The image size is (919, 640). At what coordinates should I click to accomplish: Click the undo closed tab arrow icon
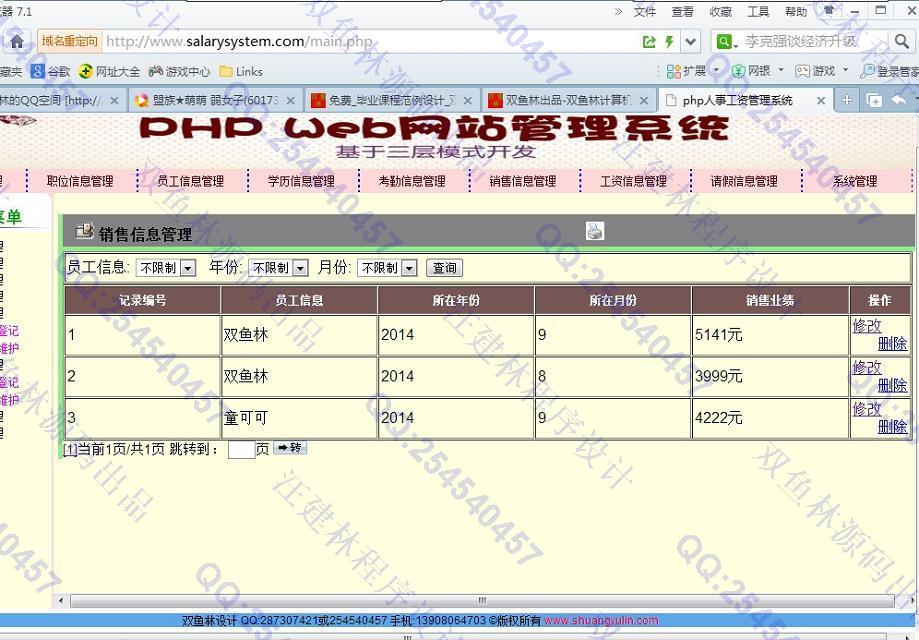898,100
